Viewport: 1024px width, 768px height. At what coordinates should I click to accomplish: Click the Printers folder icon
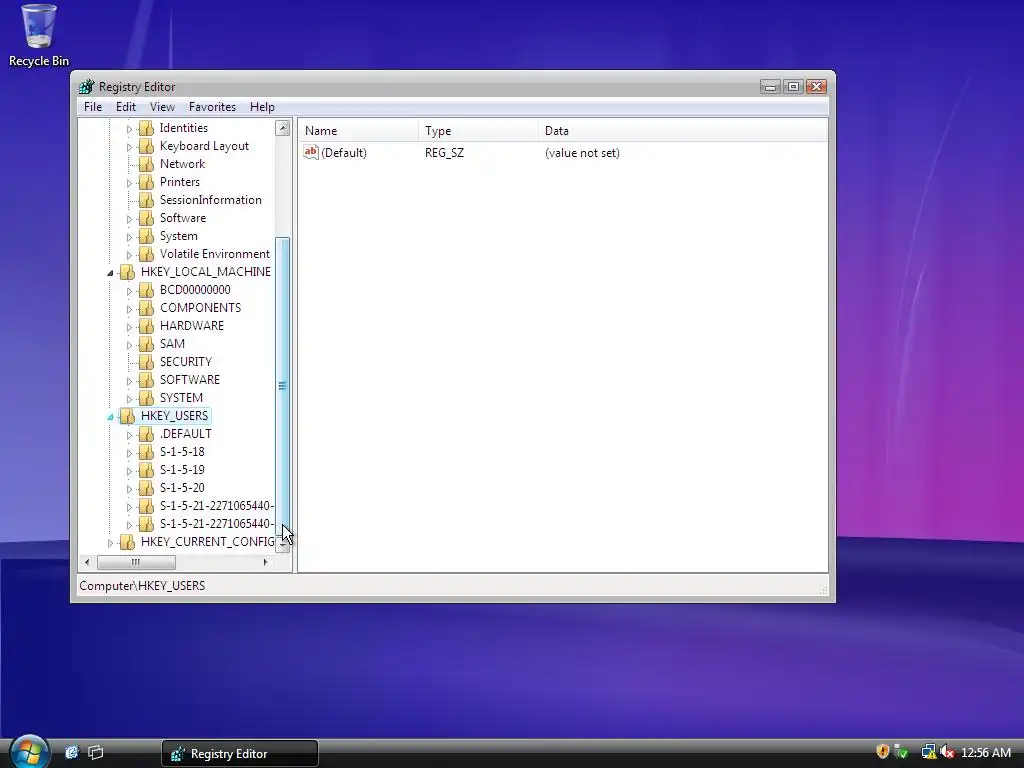(146, 182)
